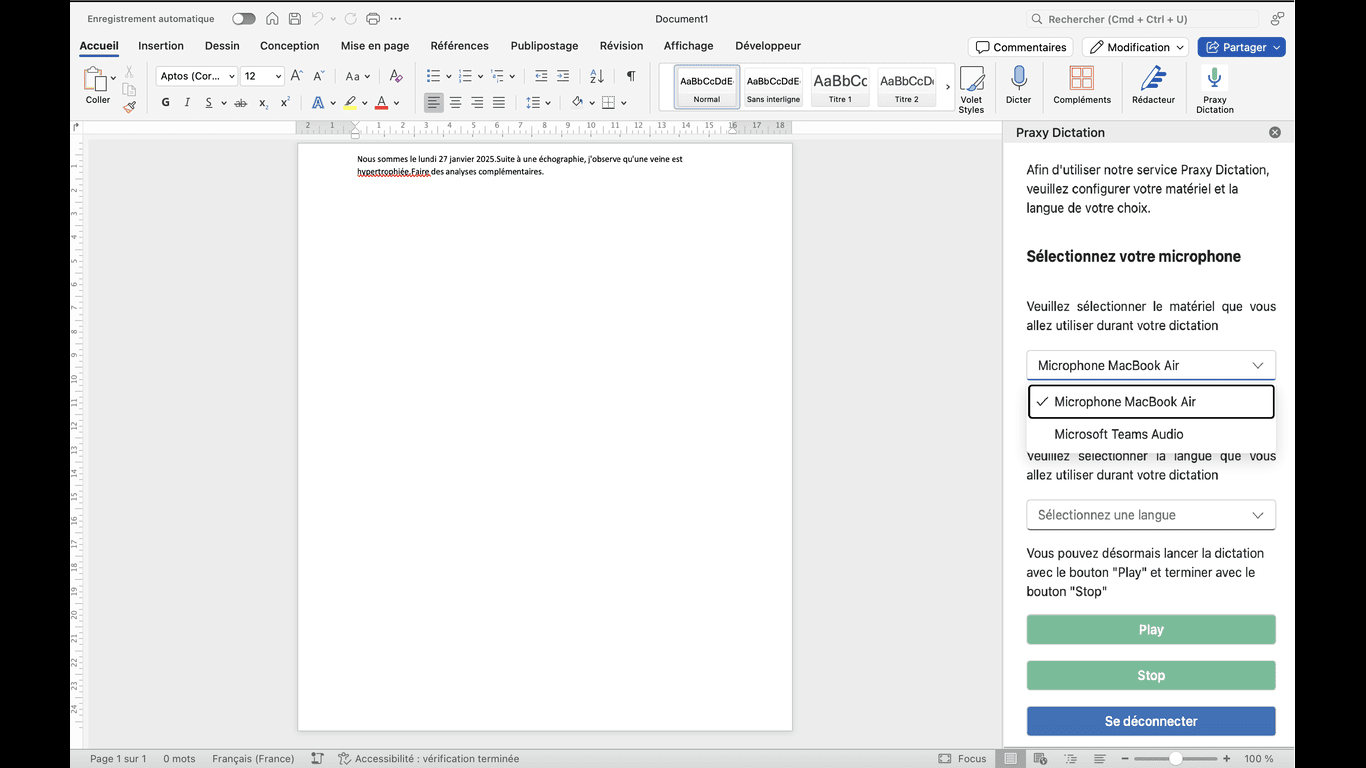Toggle the Enregistrement automatique switch
This screenshot has width=1366, height=768.
click(x=243, y=19)
